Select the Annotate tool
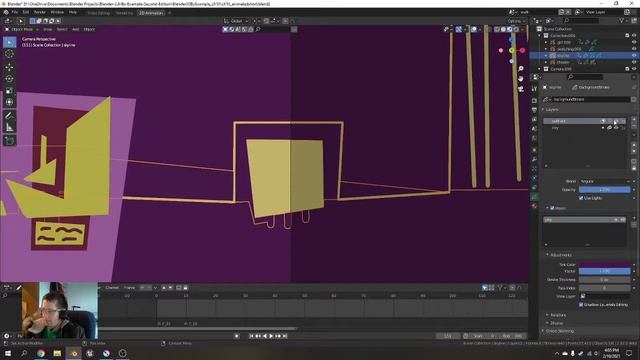Screen dimensions: 640x360 (9, 116)
